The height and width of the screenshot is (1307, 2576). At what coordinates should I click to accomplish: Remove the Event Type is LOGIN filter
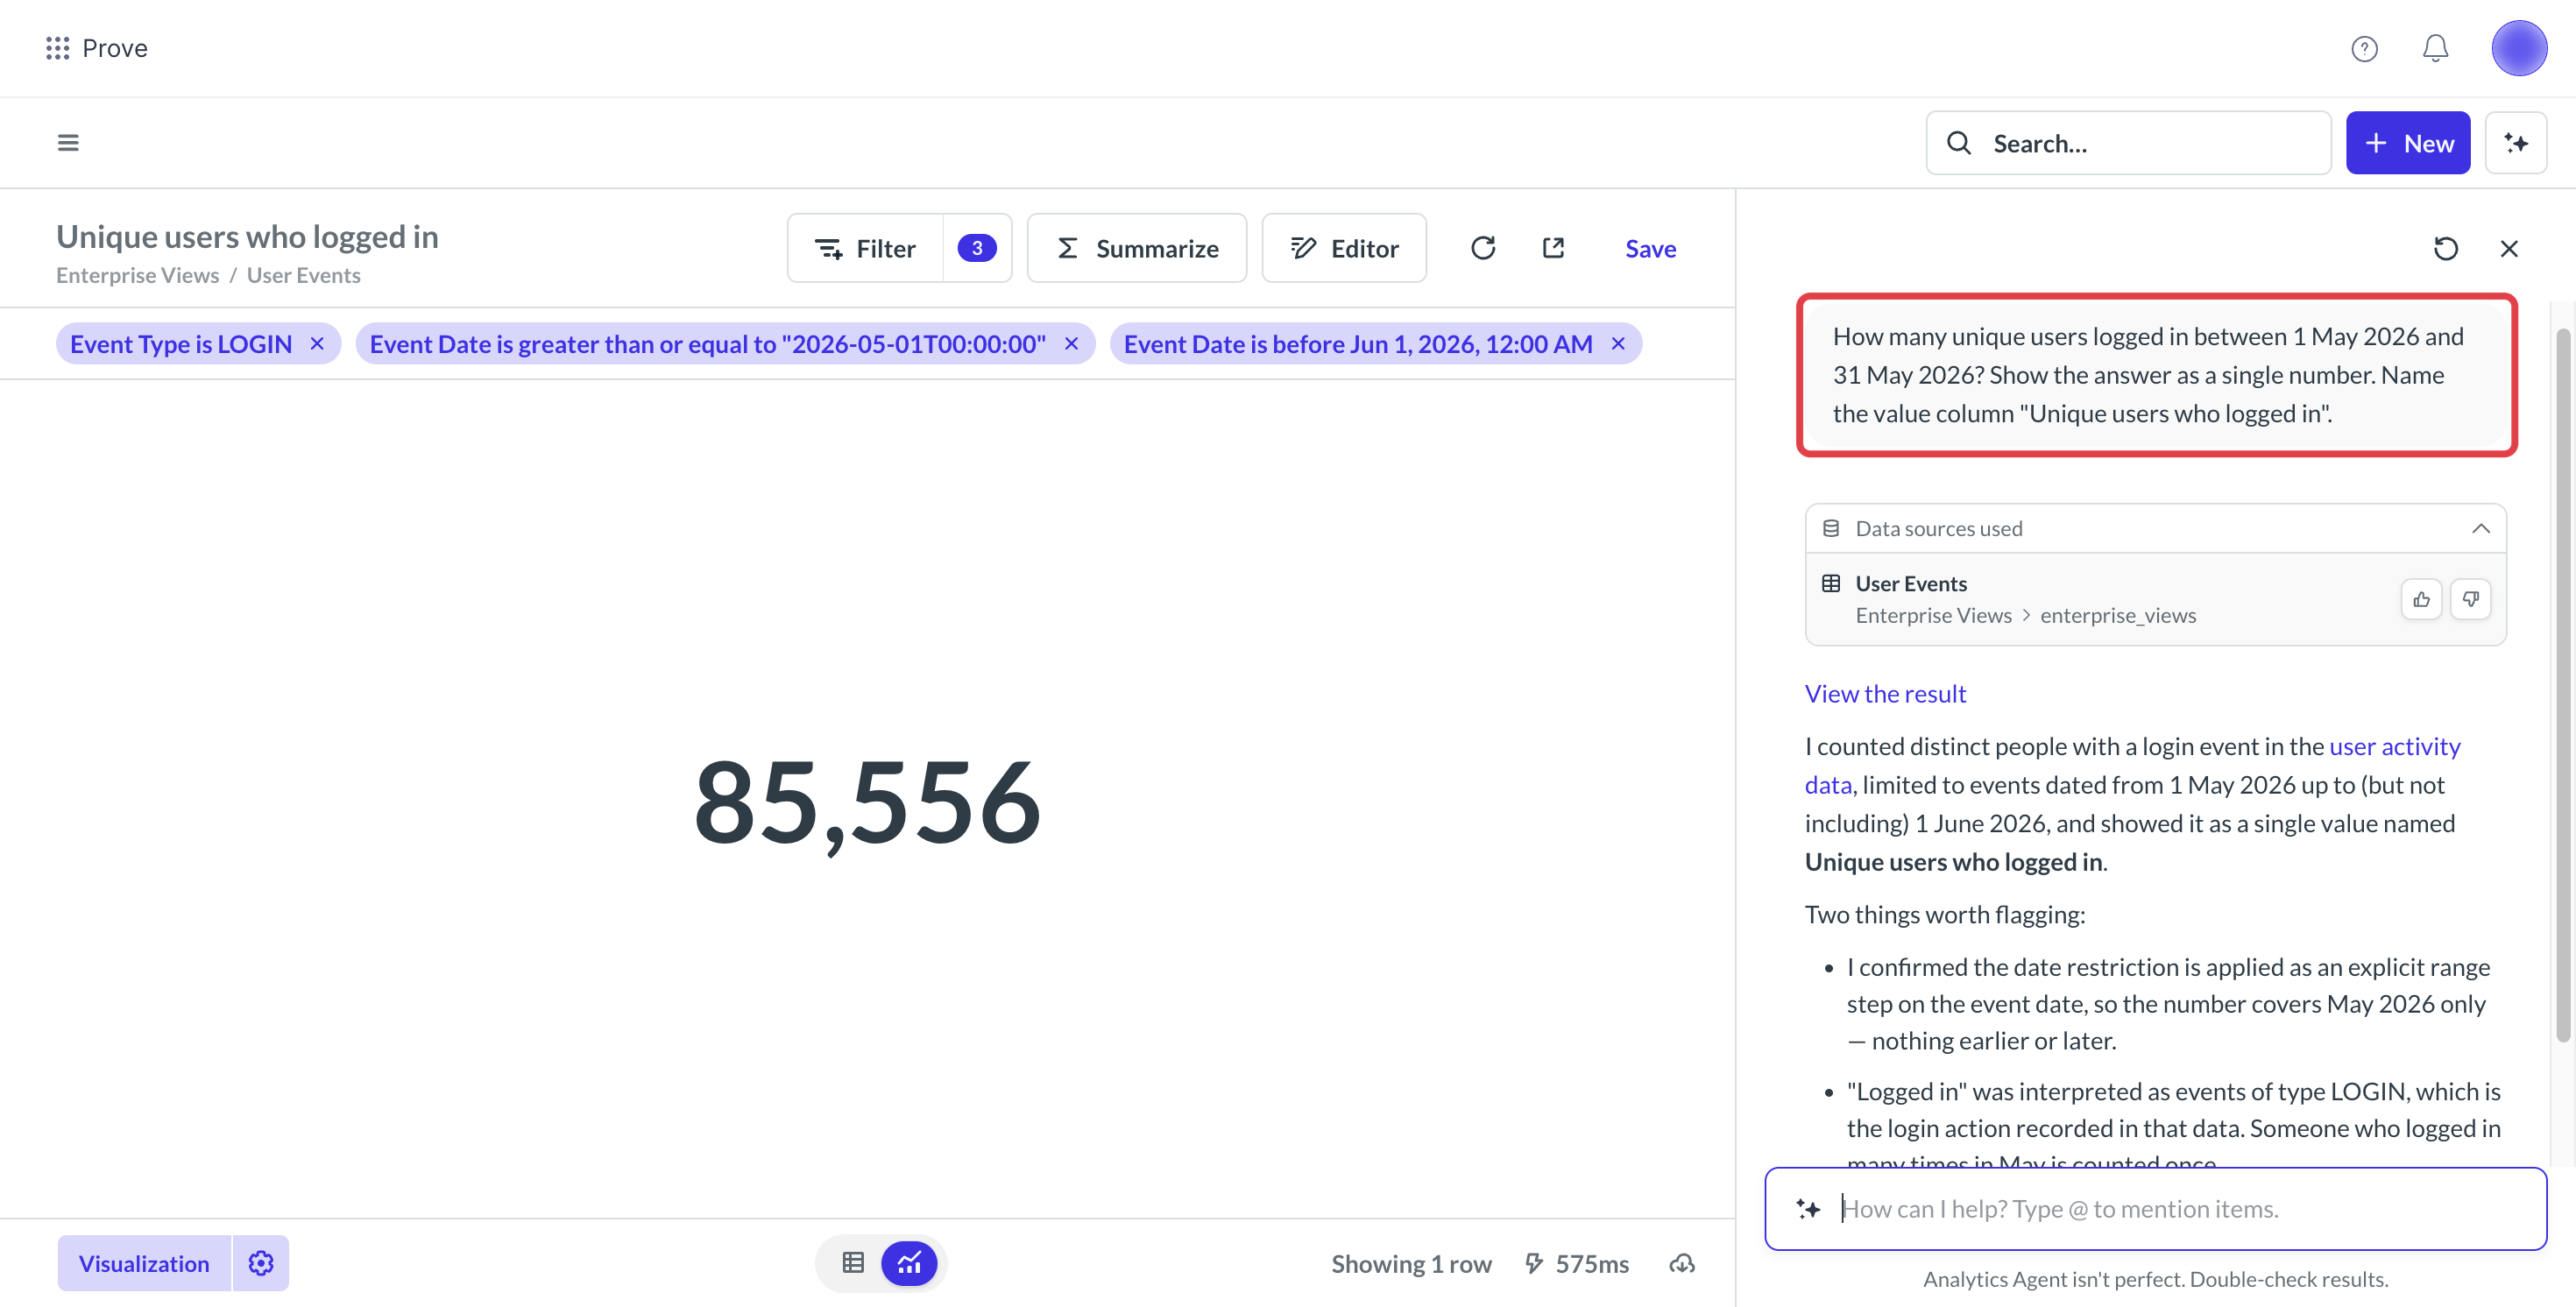pos(317,343)
